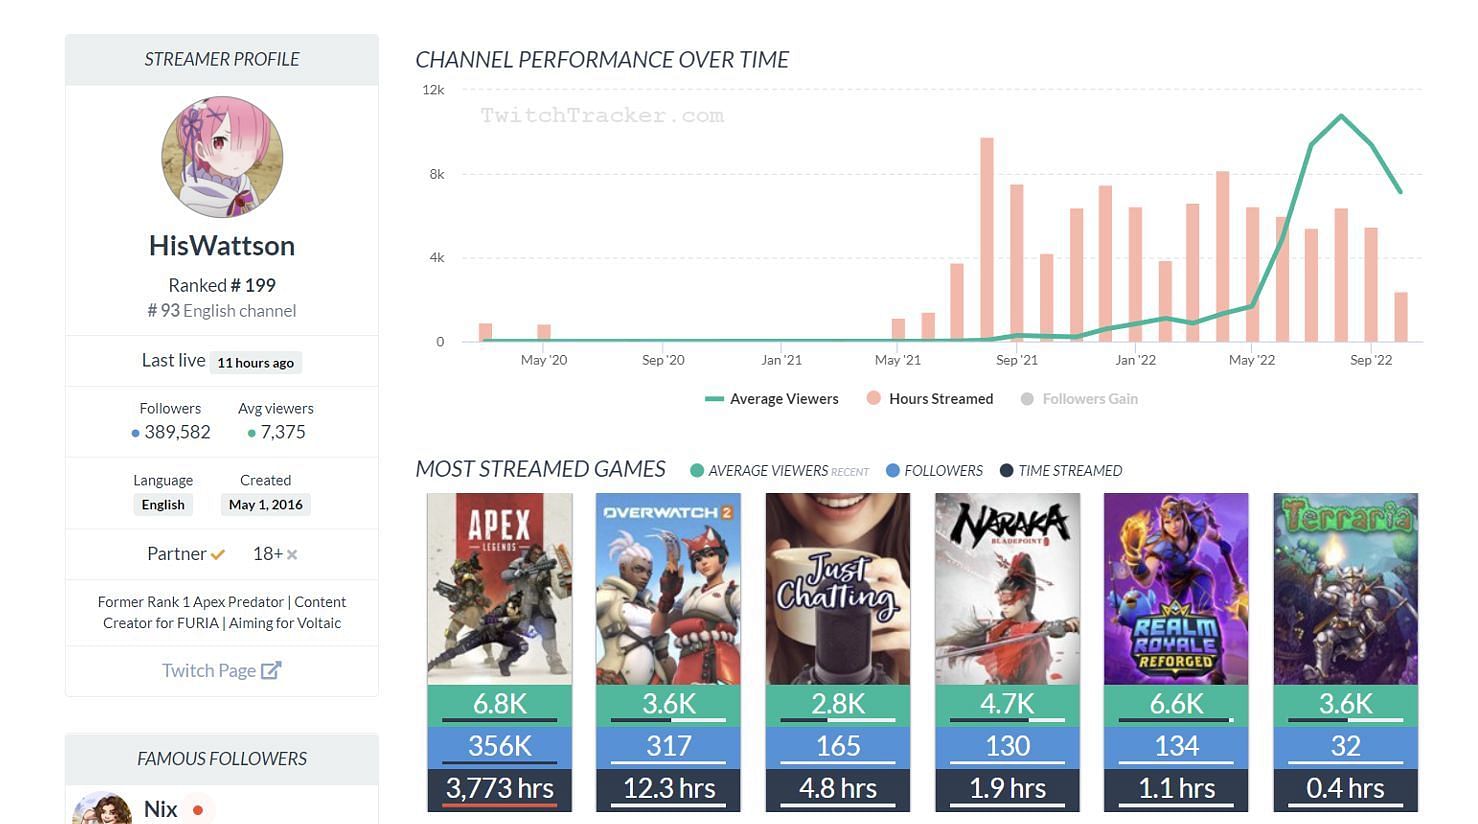Click the English language badge

click(x=163, y=505)
